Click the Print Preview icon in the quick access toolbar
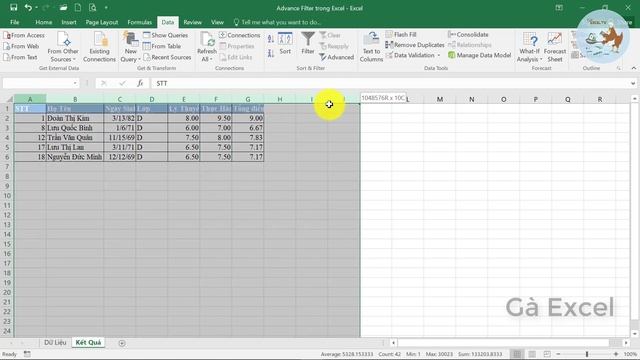The image size is (640, 360). [x=93, y=7]
